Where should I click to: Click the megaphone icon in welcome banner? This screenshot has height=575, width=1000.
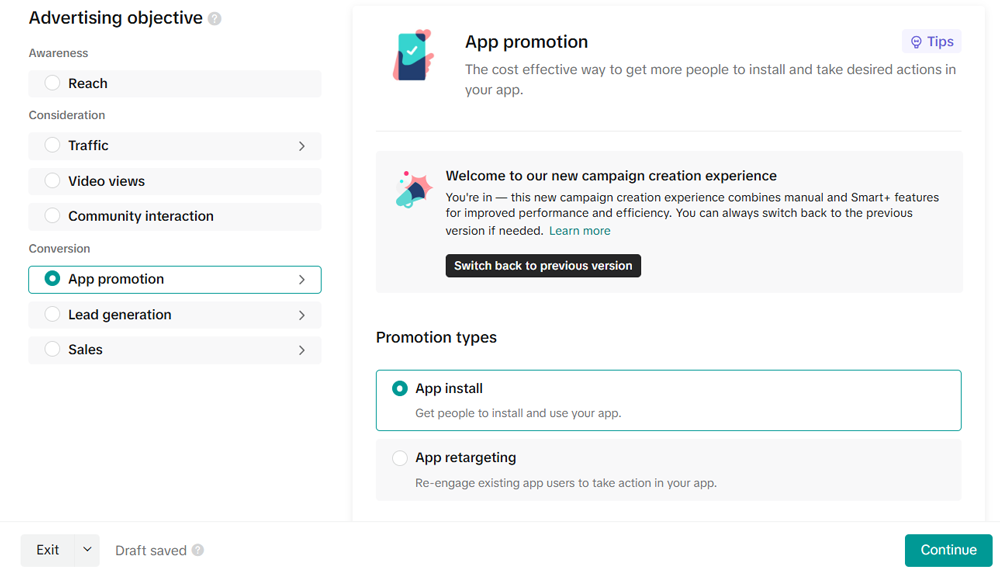point(413,189)
